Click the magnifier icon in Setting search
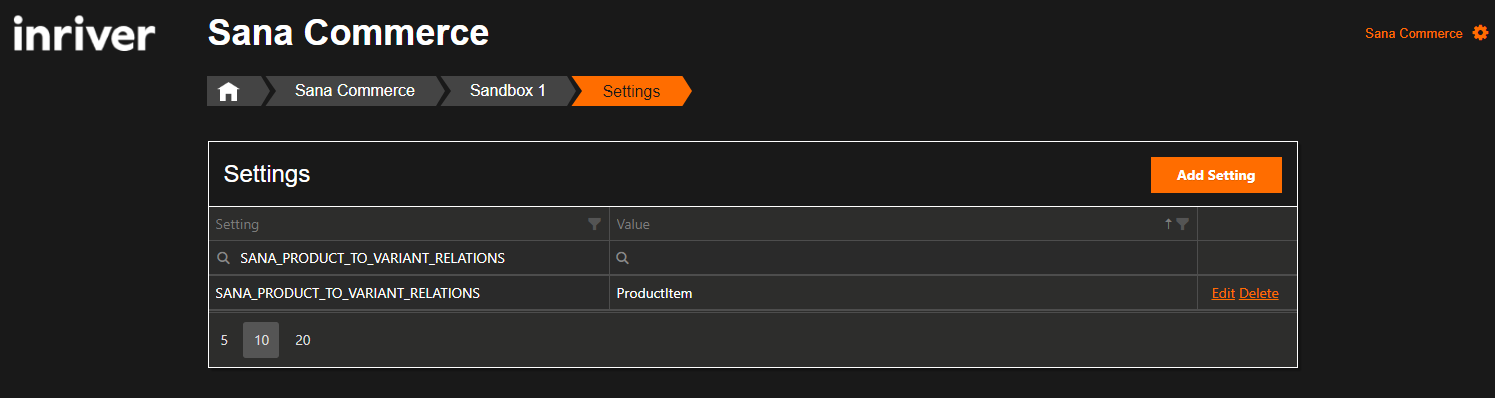This screenshot has width=1495, height=398. pyautogui.click(x=223, y=258)
